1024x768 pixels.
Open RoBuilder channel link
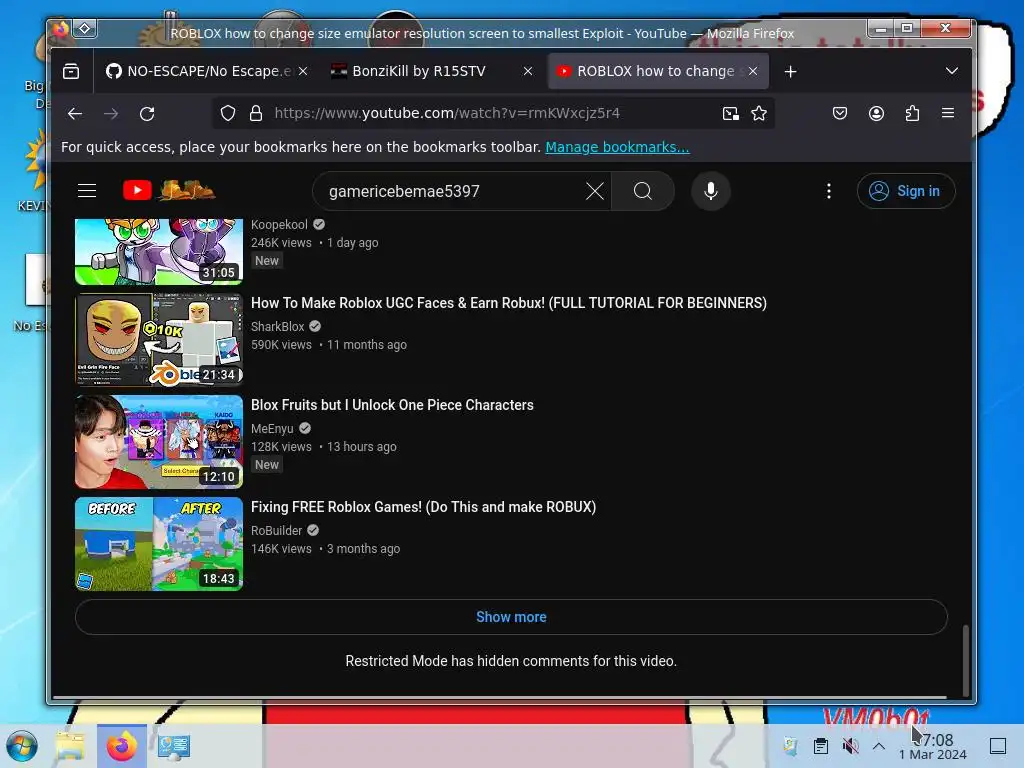tap(276, 530)
